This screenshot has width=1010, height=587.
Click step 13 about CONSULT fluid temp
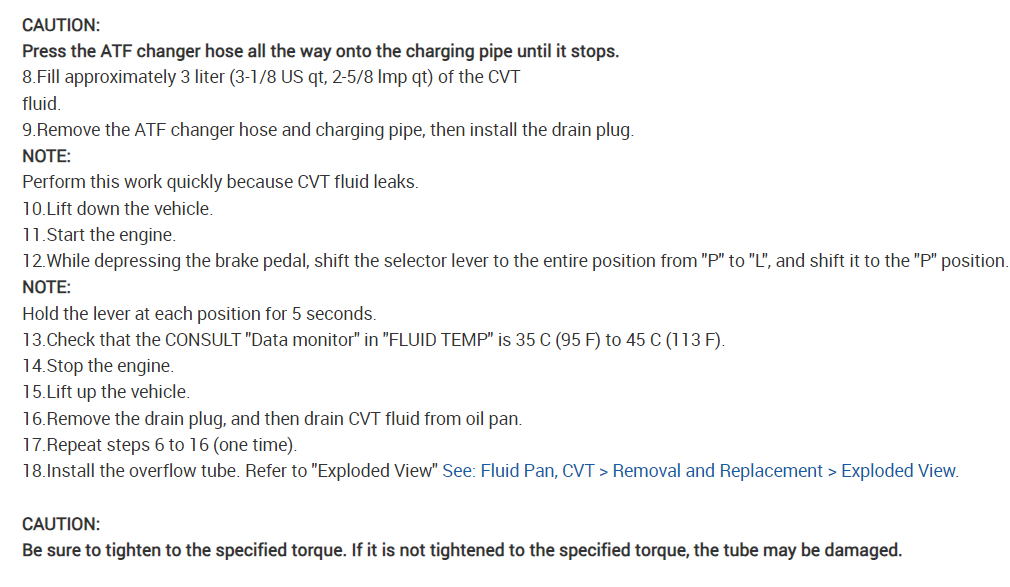click(373, 339)
